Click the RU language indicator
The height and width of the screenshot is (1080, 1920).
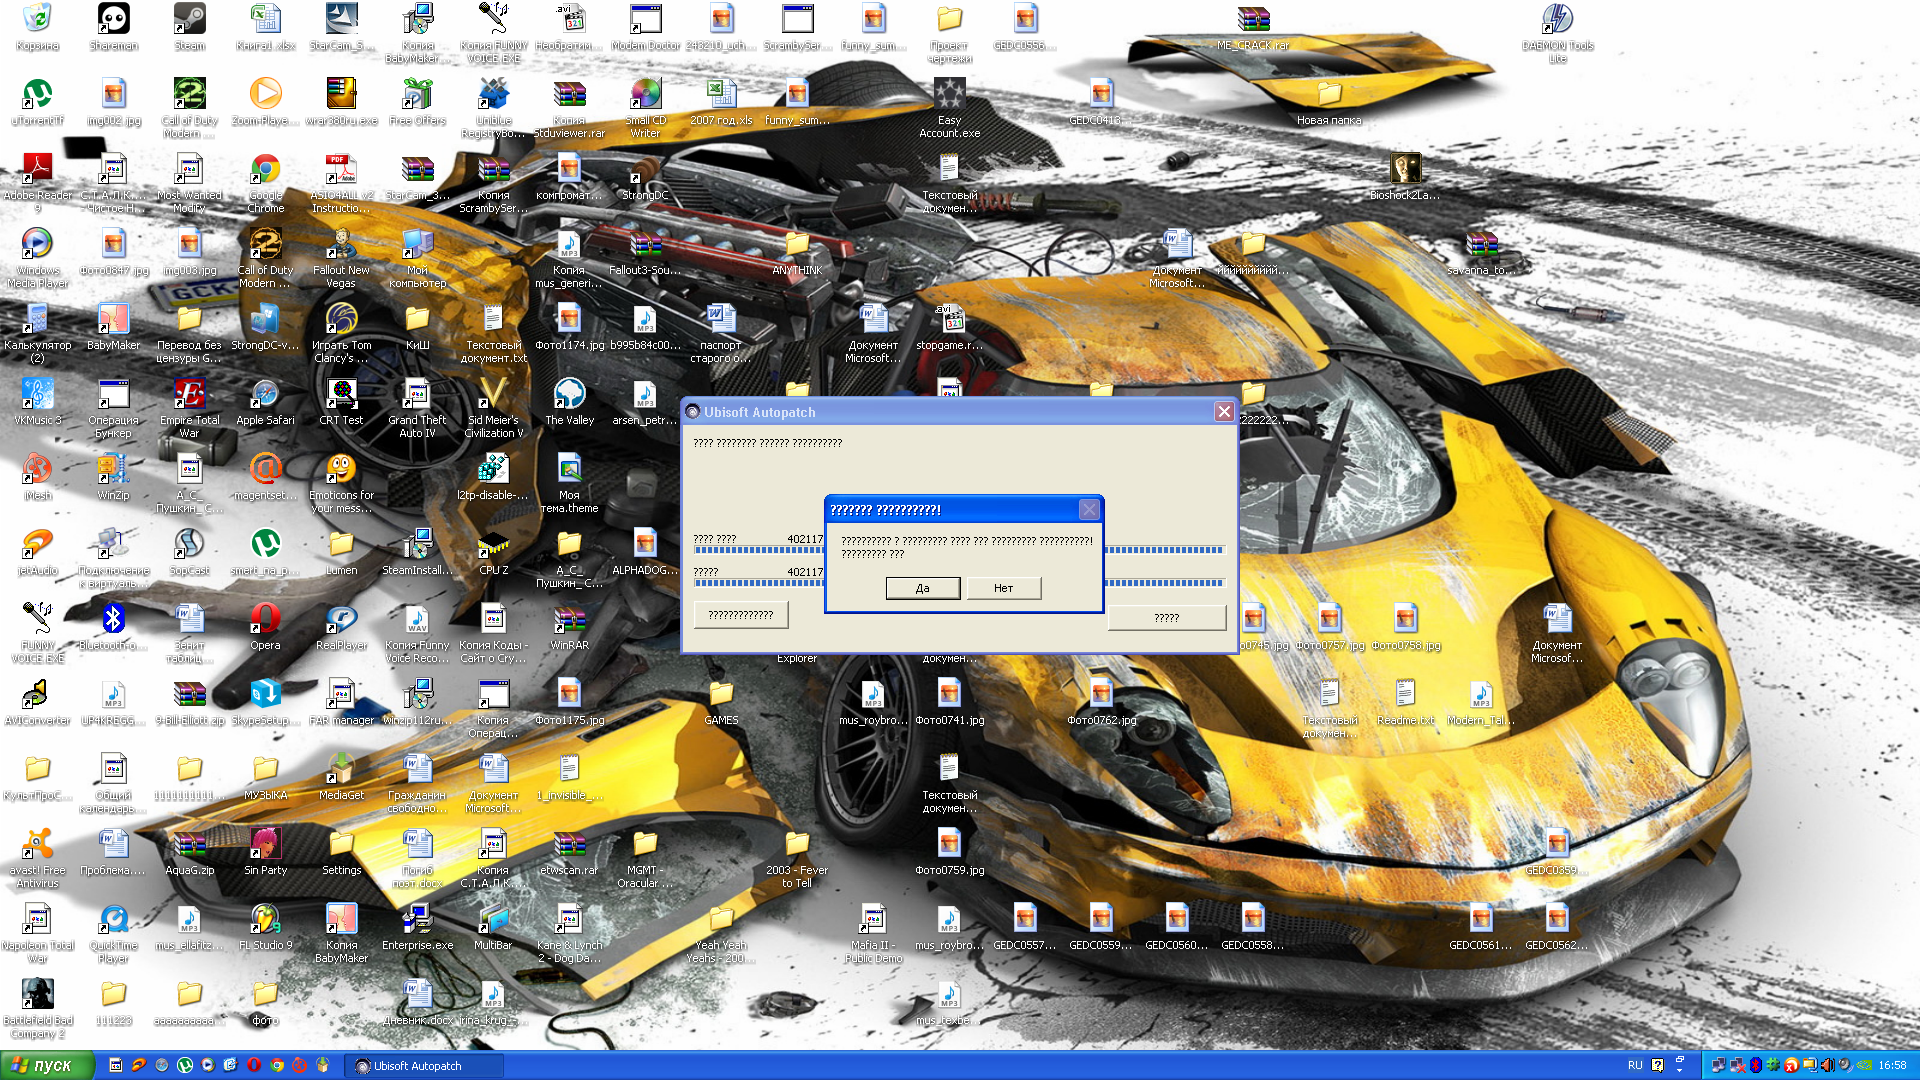point(1635,1066)
